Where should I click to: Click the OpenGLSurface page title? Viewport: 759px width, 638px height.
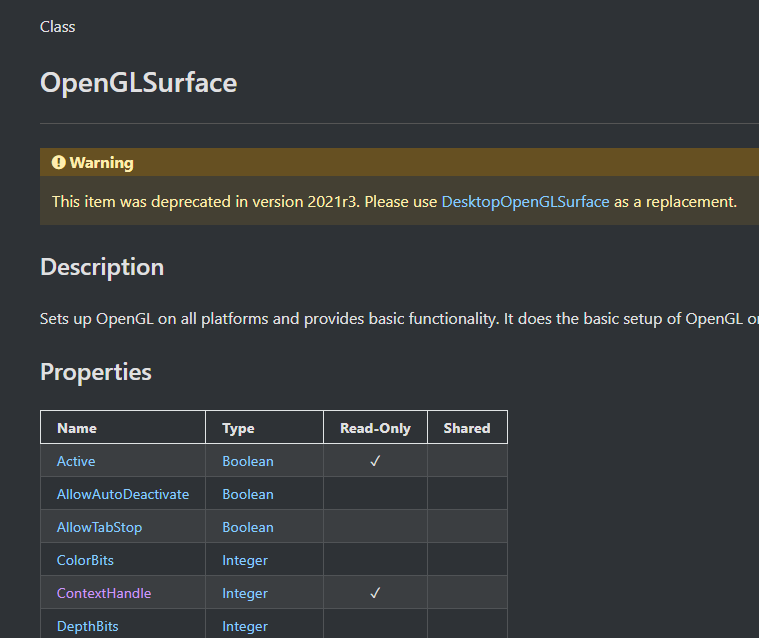[x=138, y=83]
